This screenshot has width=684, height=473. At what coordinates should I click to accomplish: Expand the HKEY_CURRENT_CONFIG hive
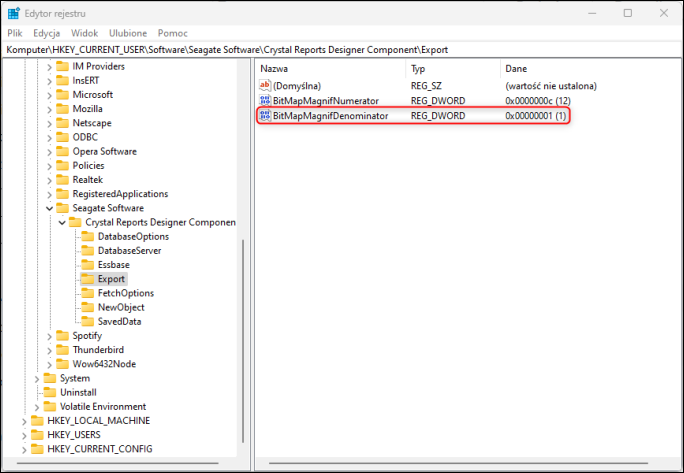[x=24, y=450]
